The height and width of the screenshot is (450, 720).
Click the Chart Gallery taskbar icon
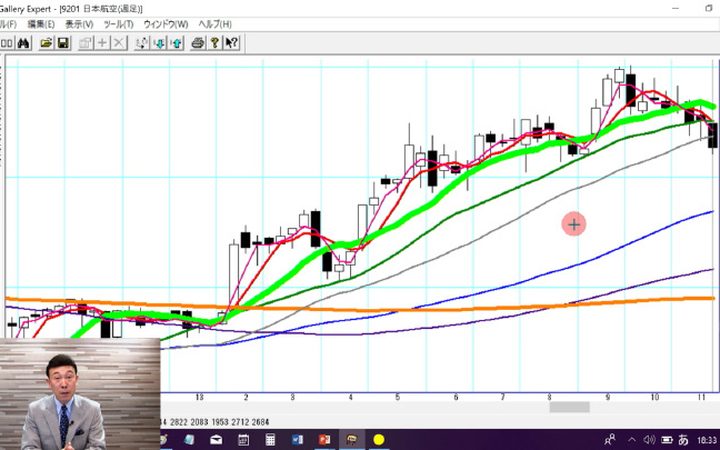[x=352, y=440]
